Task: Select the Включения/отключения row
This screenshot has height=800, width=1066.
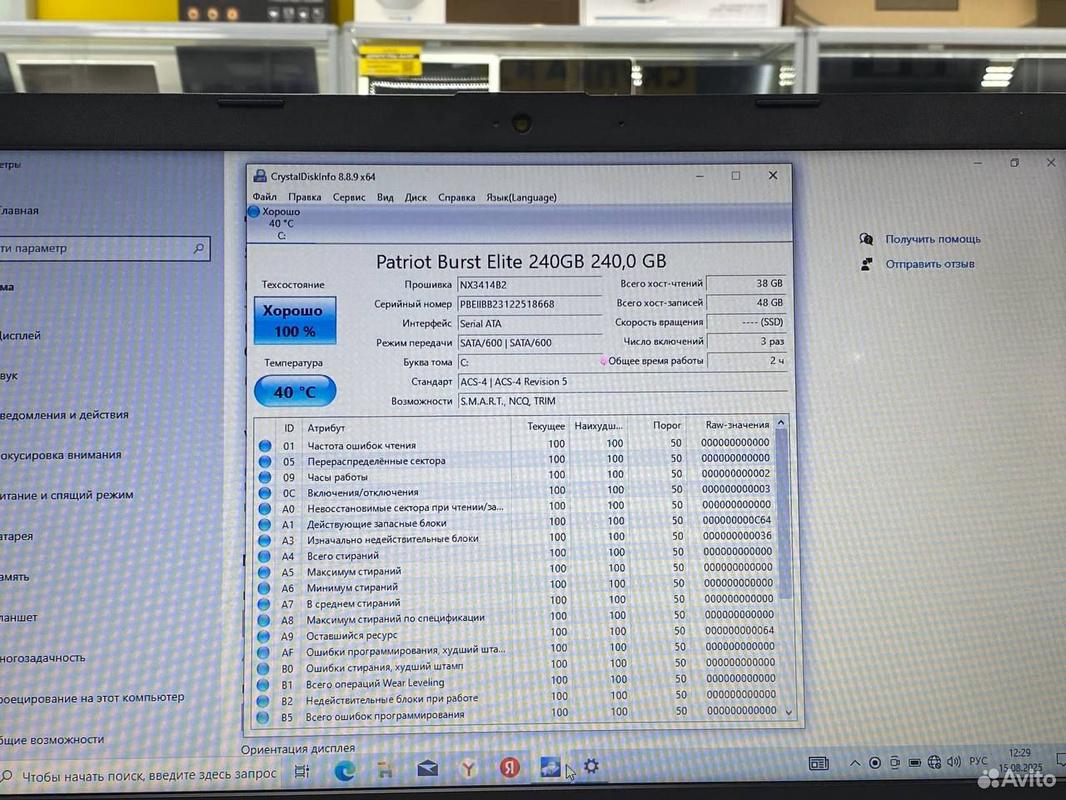Action: pos(515,491)
